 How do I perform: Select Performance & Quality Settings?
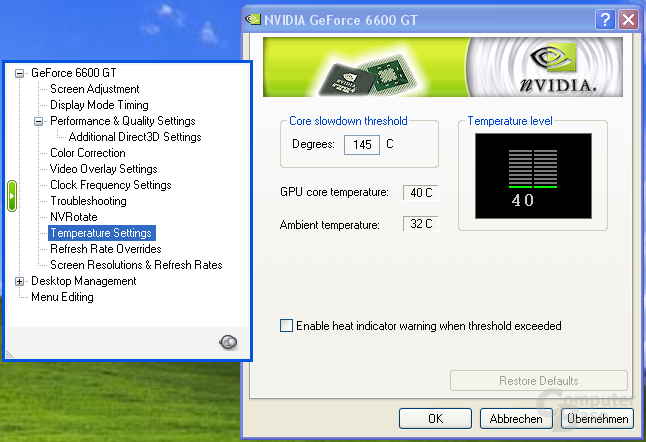[123, 121]
